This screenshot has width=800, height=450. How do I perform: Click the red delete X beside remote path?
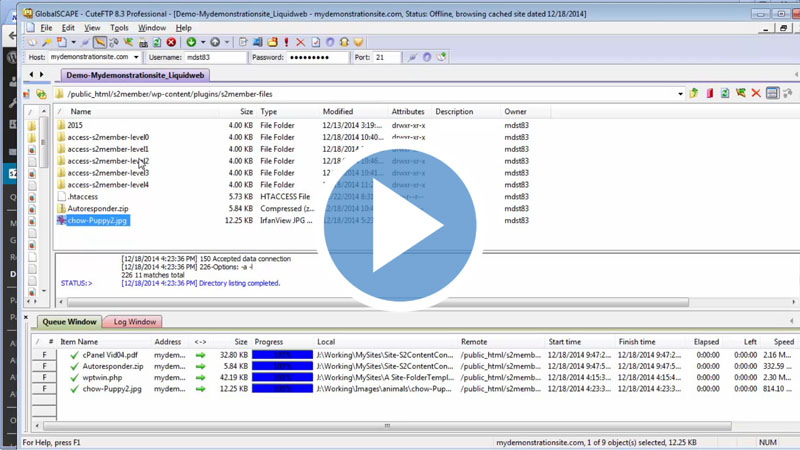click(x=756, y=94)
